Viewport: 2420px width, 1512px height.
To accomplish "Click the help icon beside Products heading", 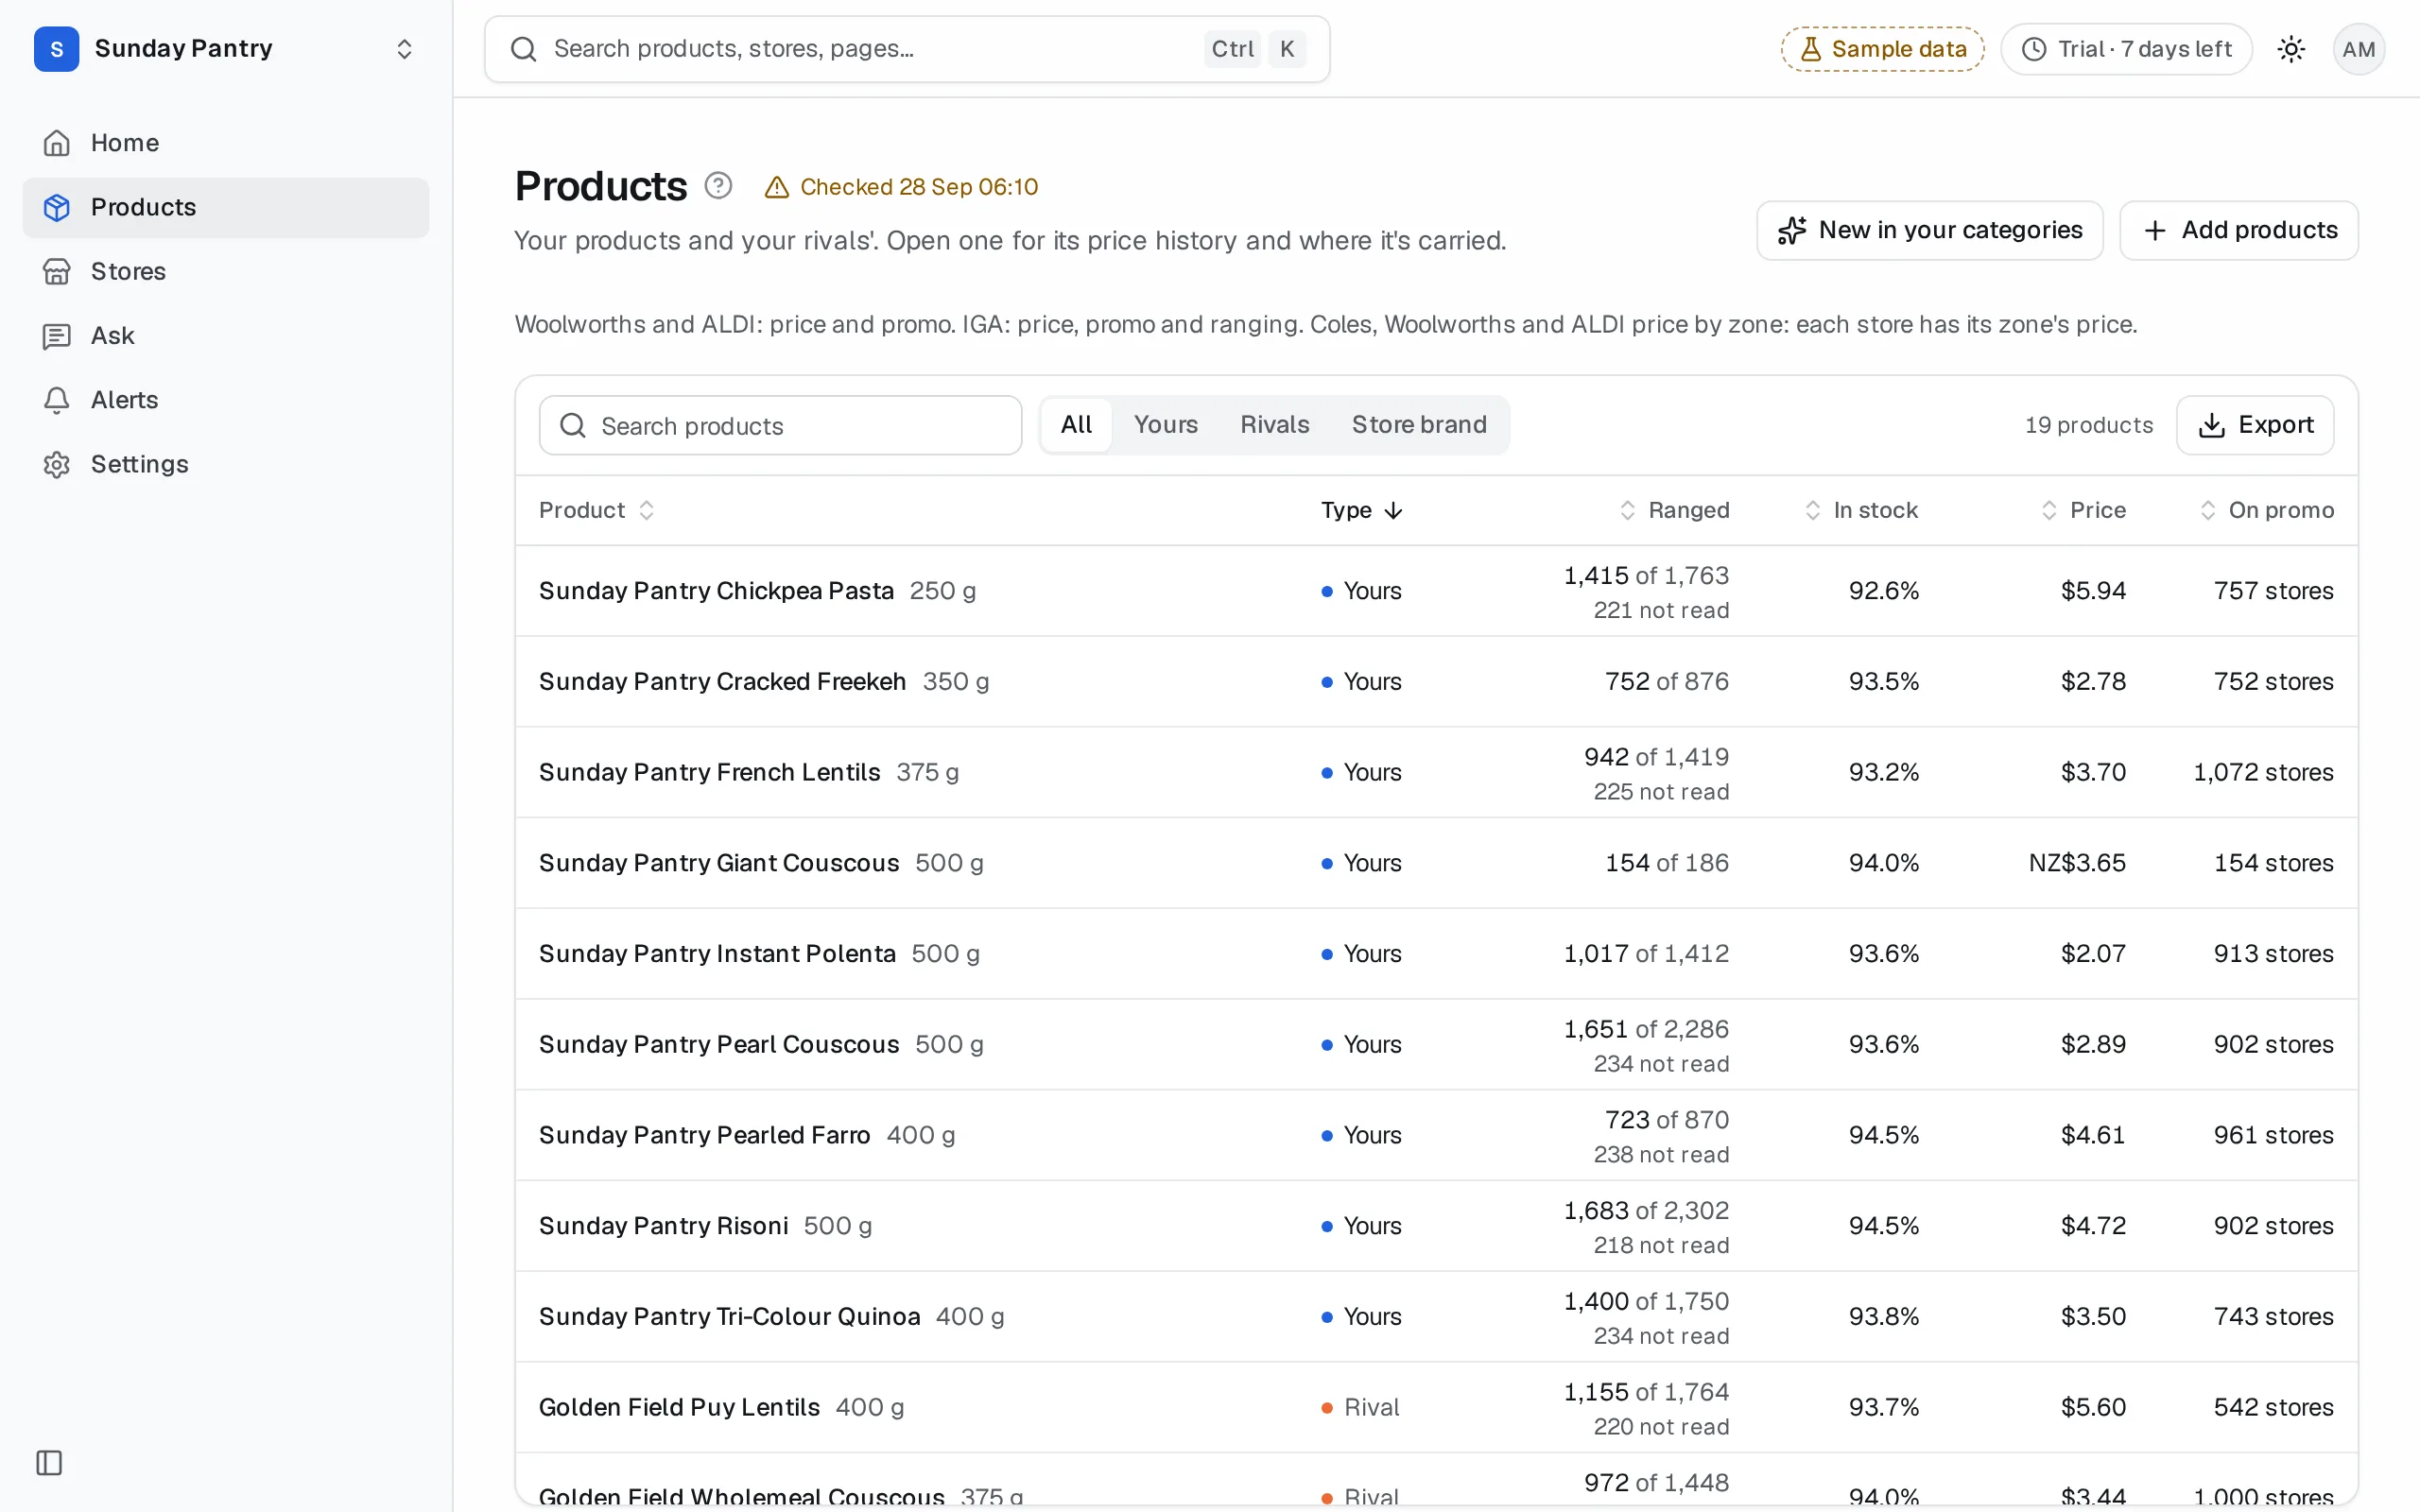I will (718, 186).
